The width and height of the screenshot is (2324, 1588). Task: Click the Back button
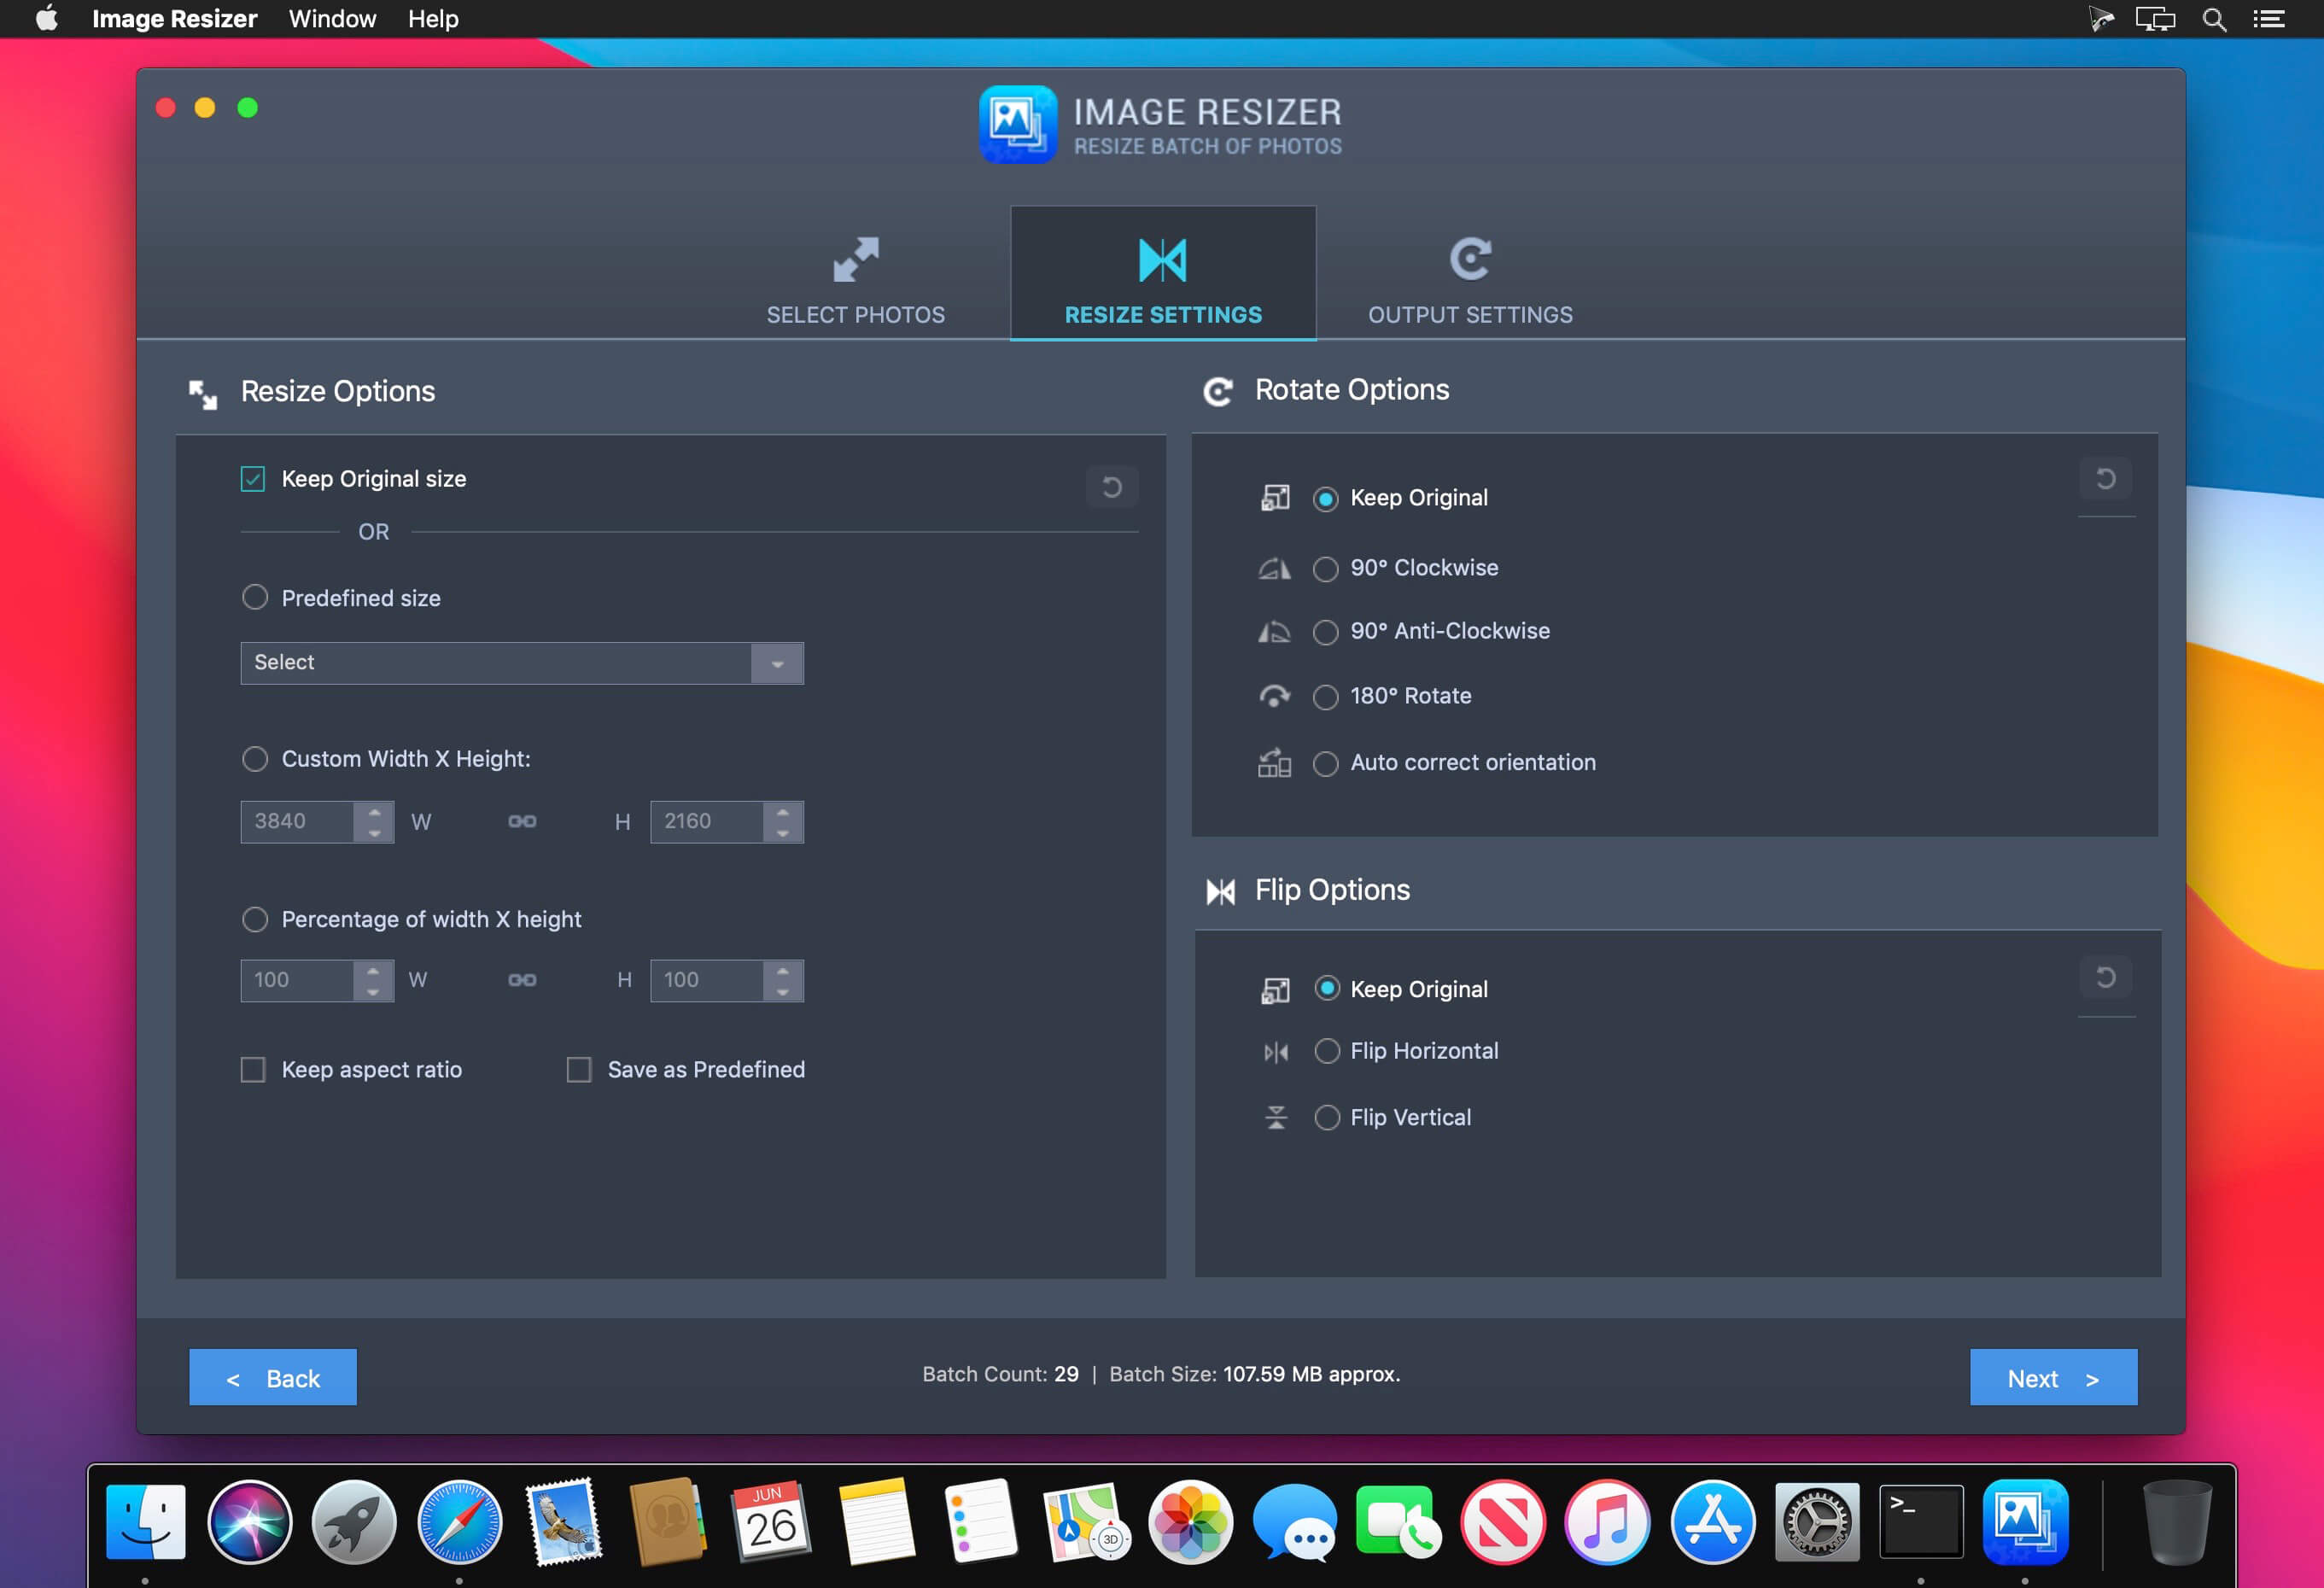[x=273, y=1378]
